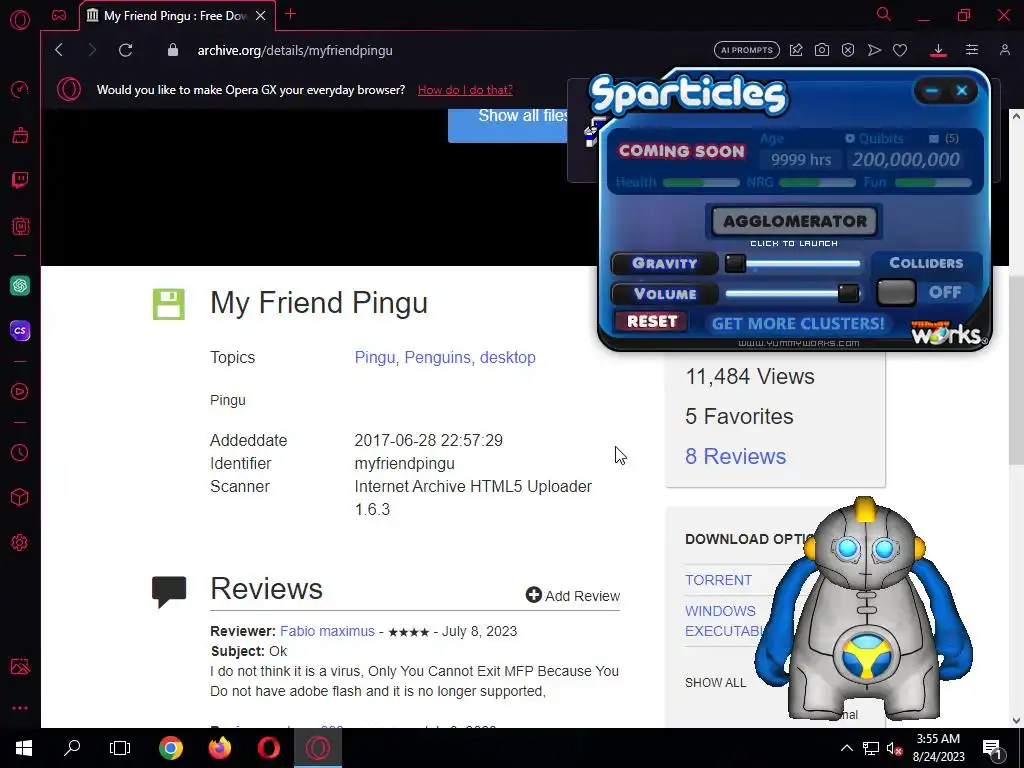Open the Pingu topic link
Image resolution: width=1024 pixels, height=768 pixels.
click(x=374, y=357)
